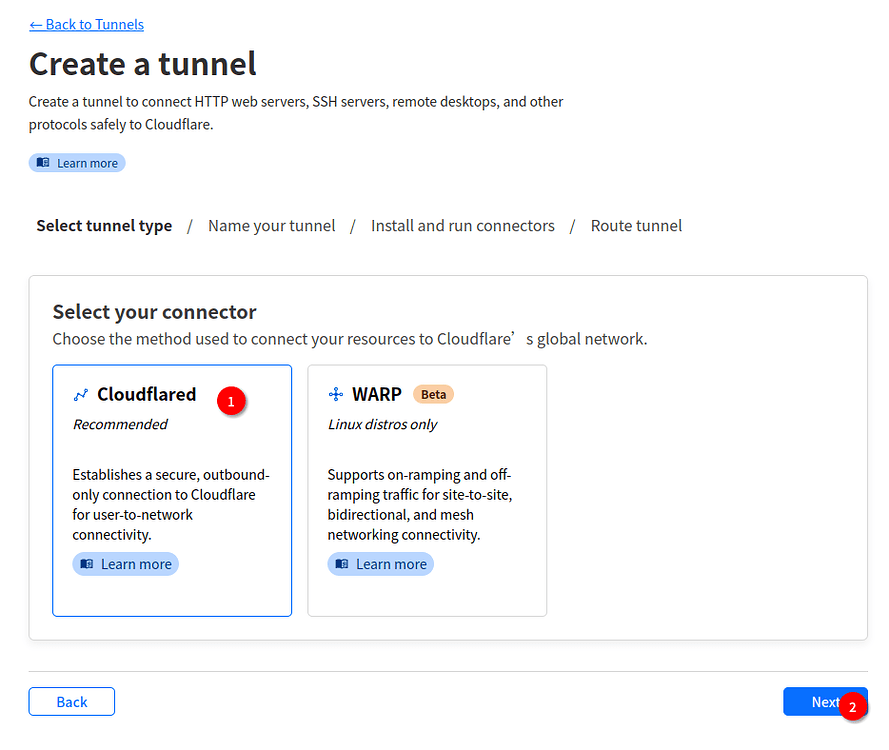889x750 pixels.
Task: Jump to the Name your tunnel step
Action: 272,226
